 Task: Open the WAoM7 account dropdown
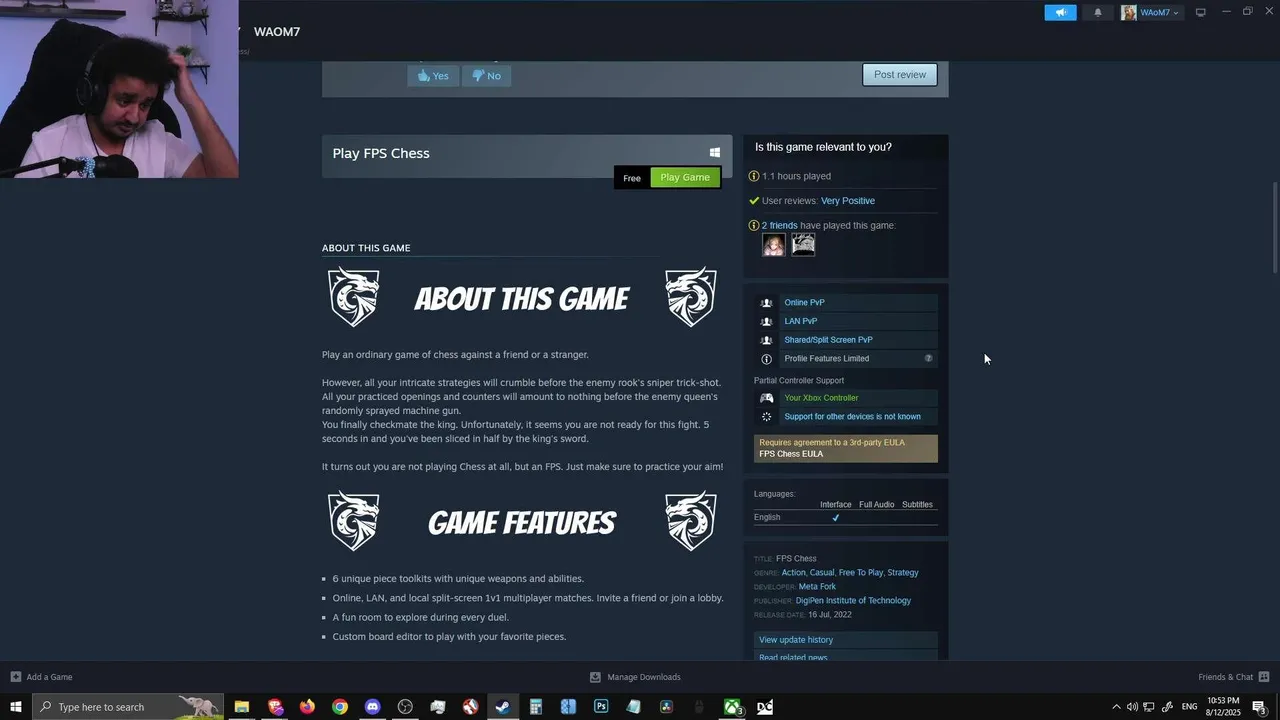pyautogui.click(x=1151, y=12)
